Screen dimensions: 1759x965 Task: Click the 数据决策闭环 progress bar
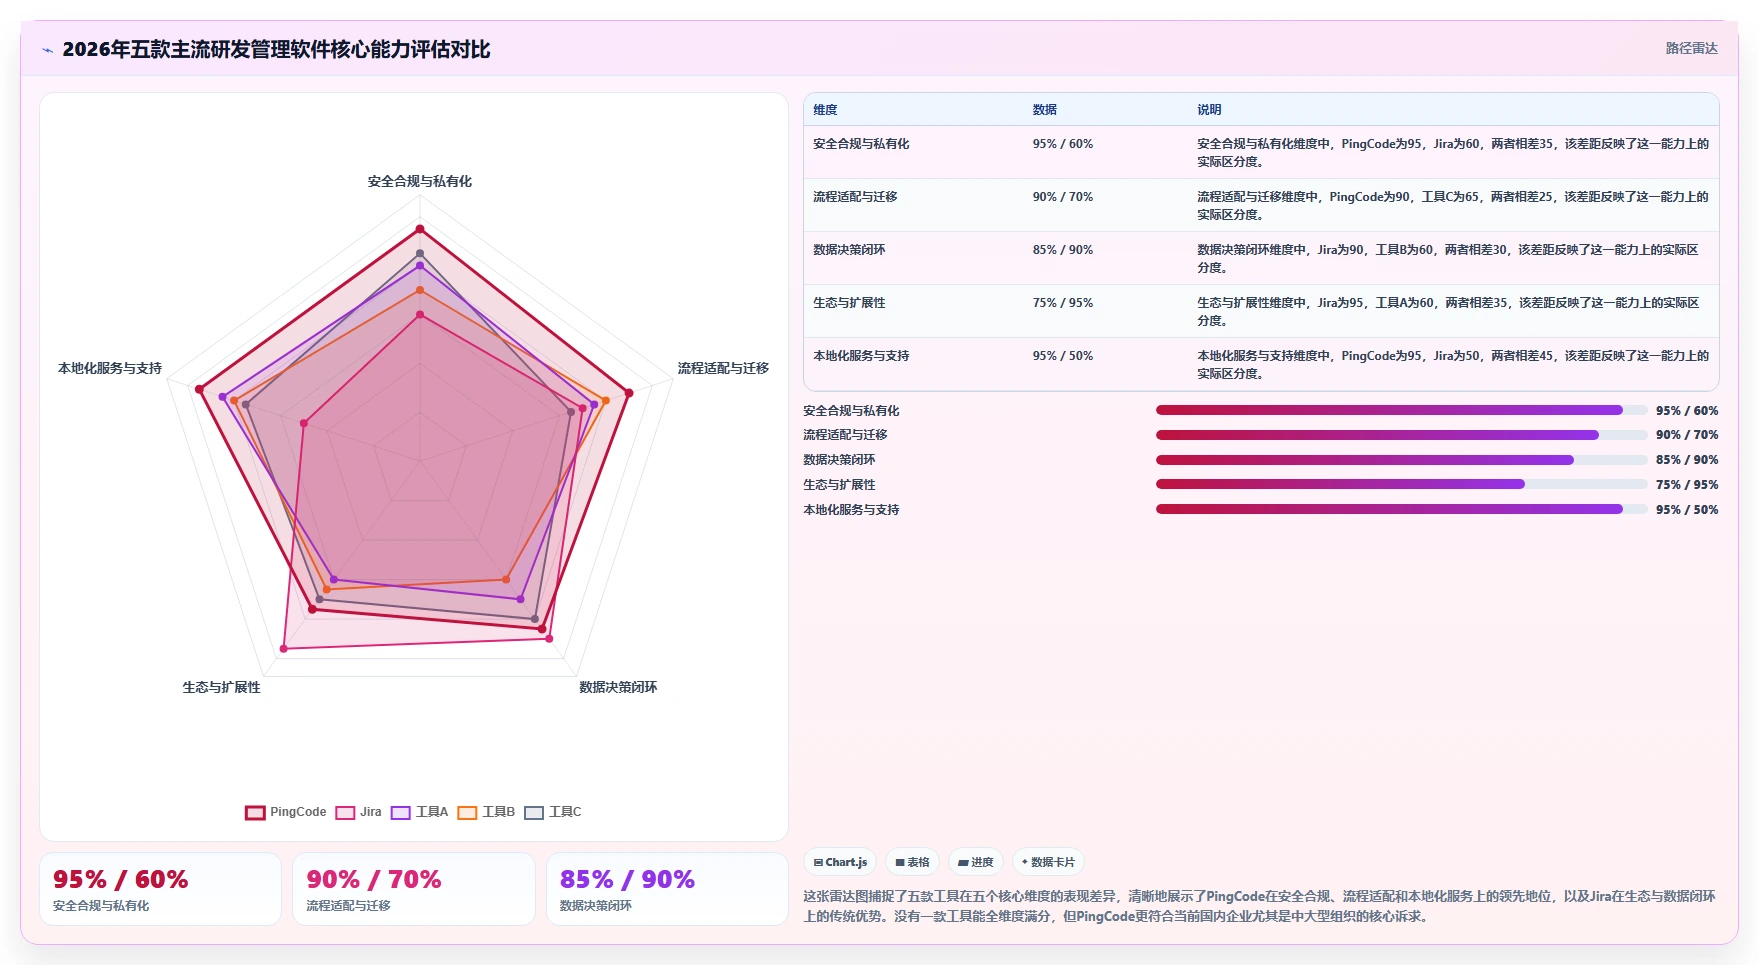pos(1401,460)
